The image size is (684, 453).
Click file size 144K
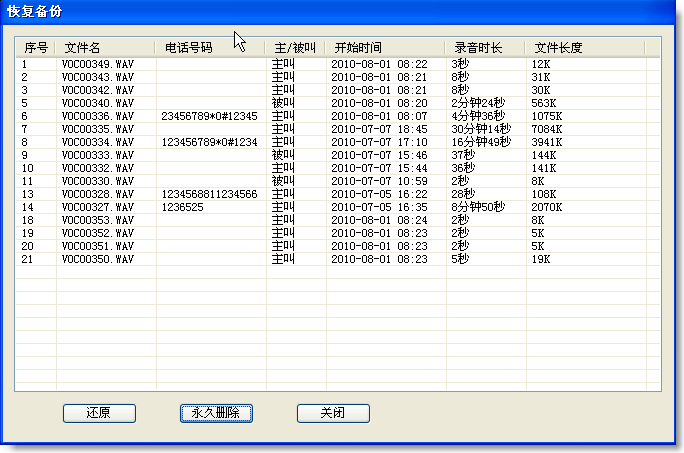(x=544, y=155)
